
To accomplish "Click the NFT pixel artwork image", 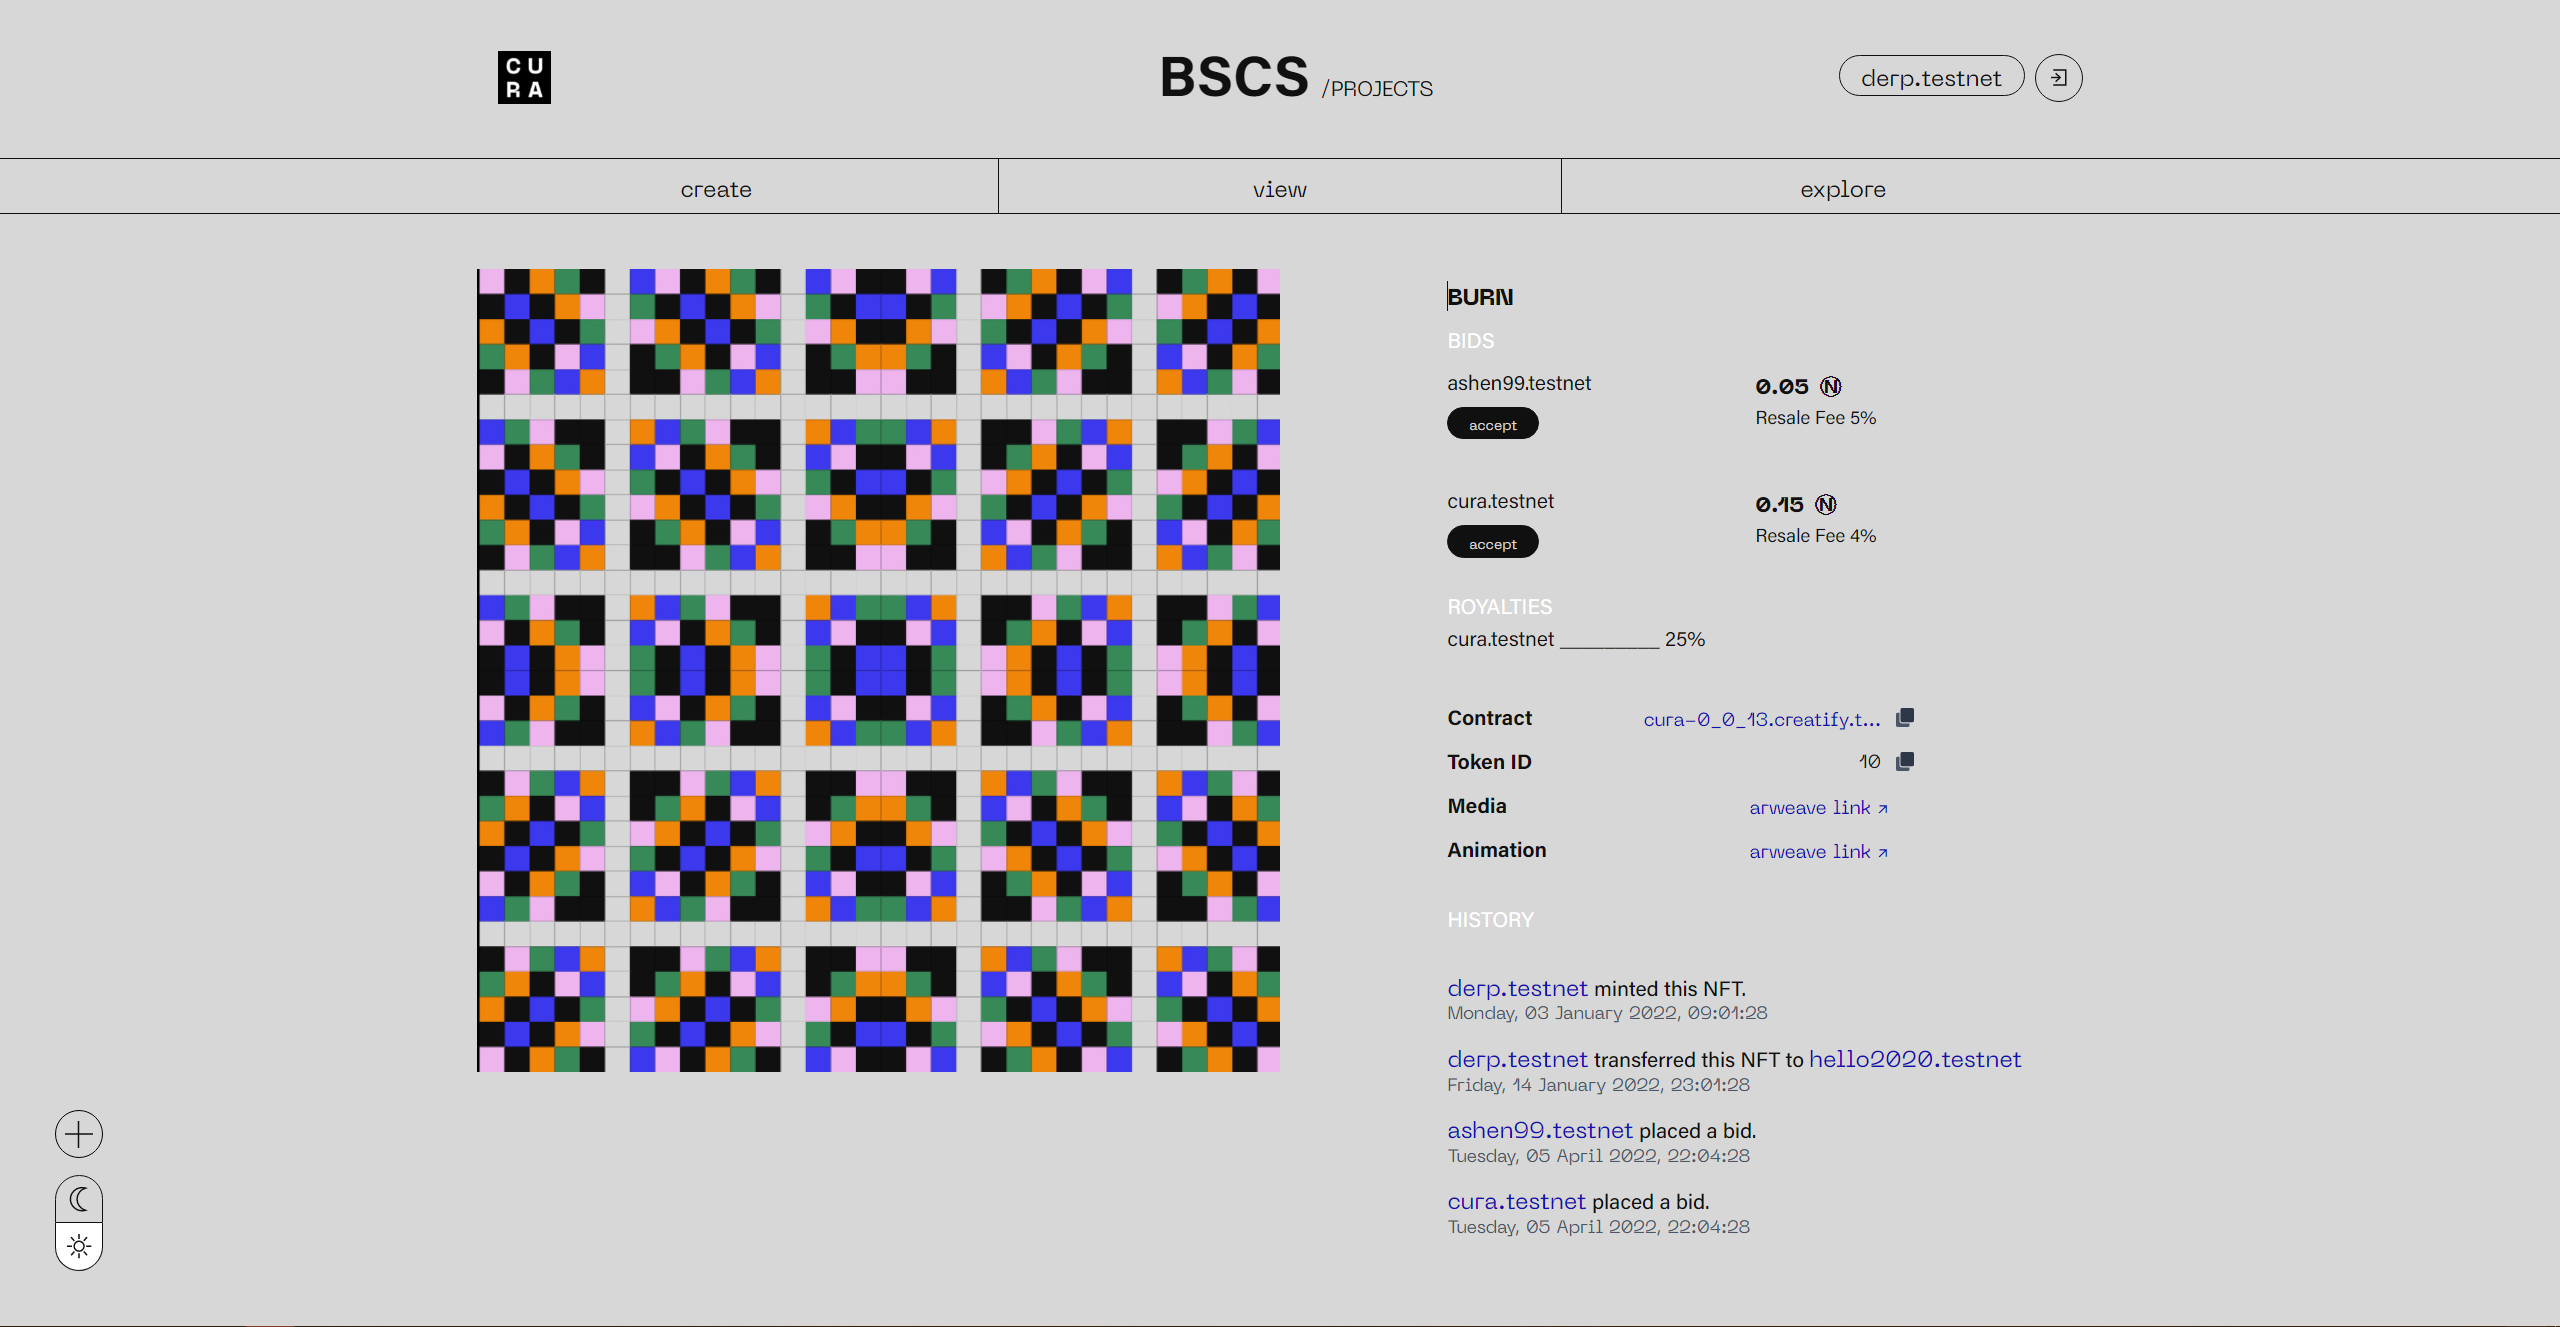I will 878,670.
